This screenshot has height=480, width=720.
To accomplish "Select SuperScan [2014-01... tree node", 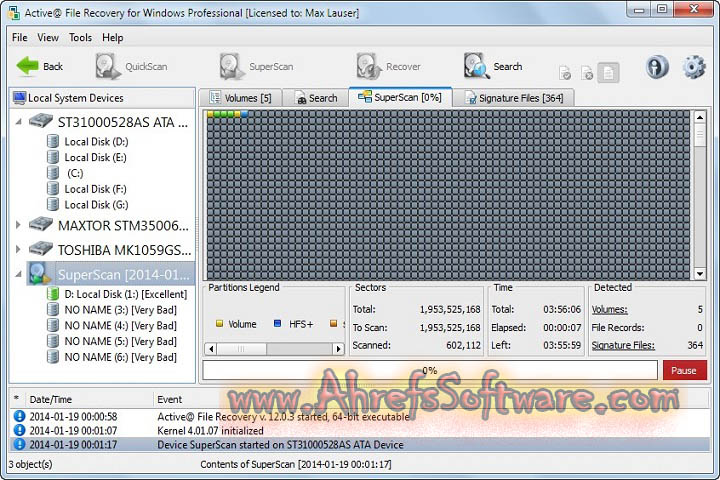I will [110, 274].
